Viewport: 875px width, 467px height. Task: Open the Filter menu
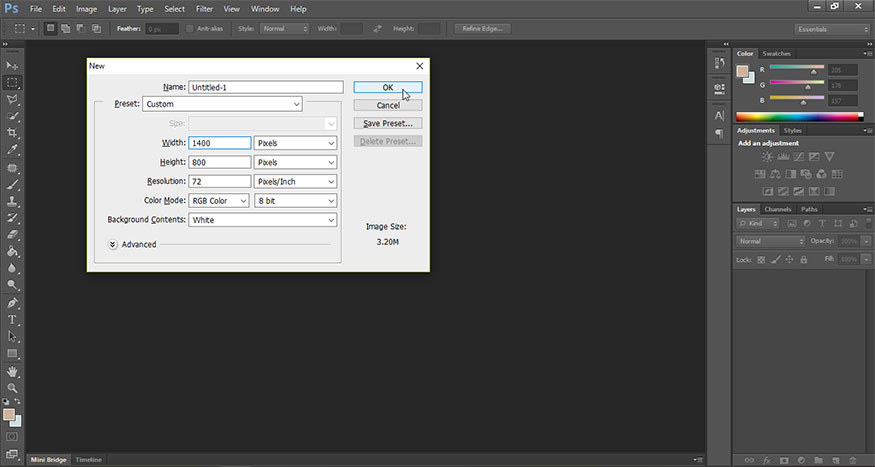(x=204, y=9)
